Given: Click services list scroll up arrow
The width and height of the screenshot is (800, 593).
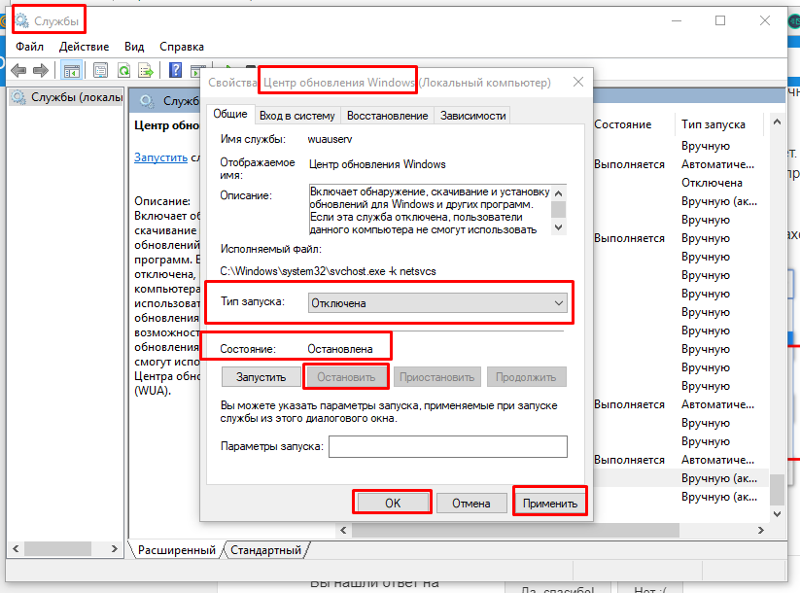Looking at the screenshot, I should tap(777, 122).
